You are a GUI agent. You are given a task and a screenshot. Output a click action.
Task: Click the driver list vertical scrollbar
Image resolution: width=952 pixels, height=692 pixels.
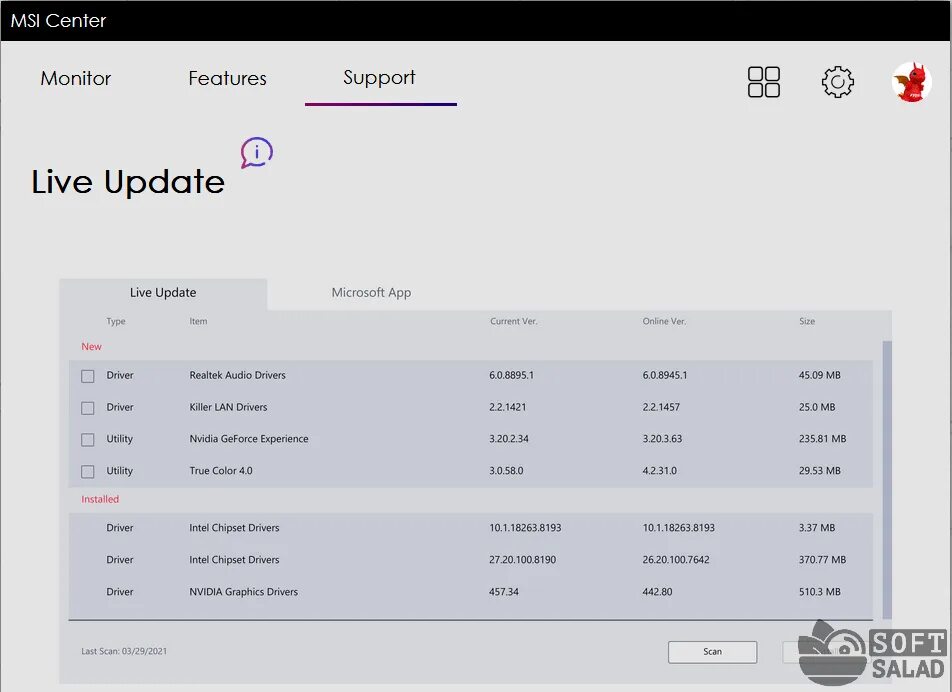pyautogui.click(x=887, y=480)
